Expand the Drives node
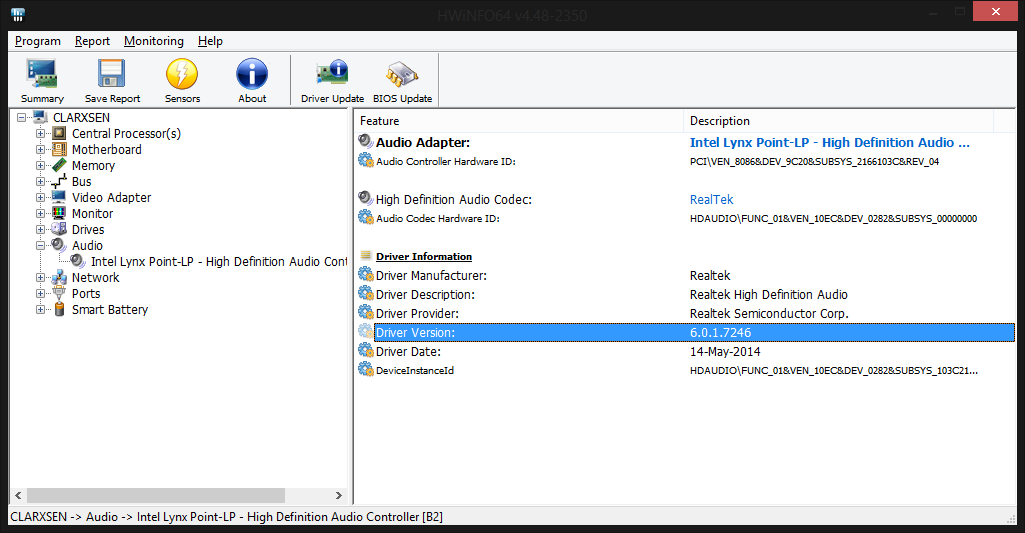Image resolution: width=1025 pixels, height=533 pixels. coord(41,230)
